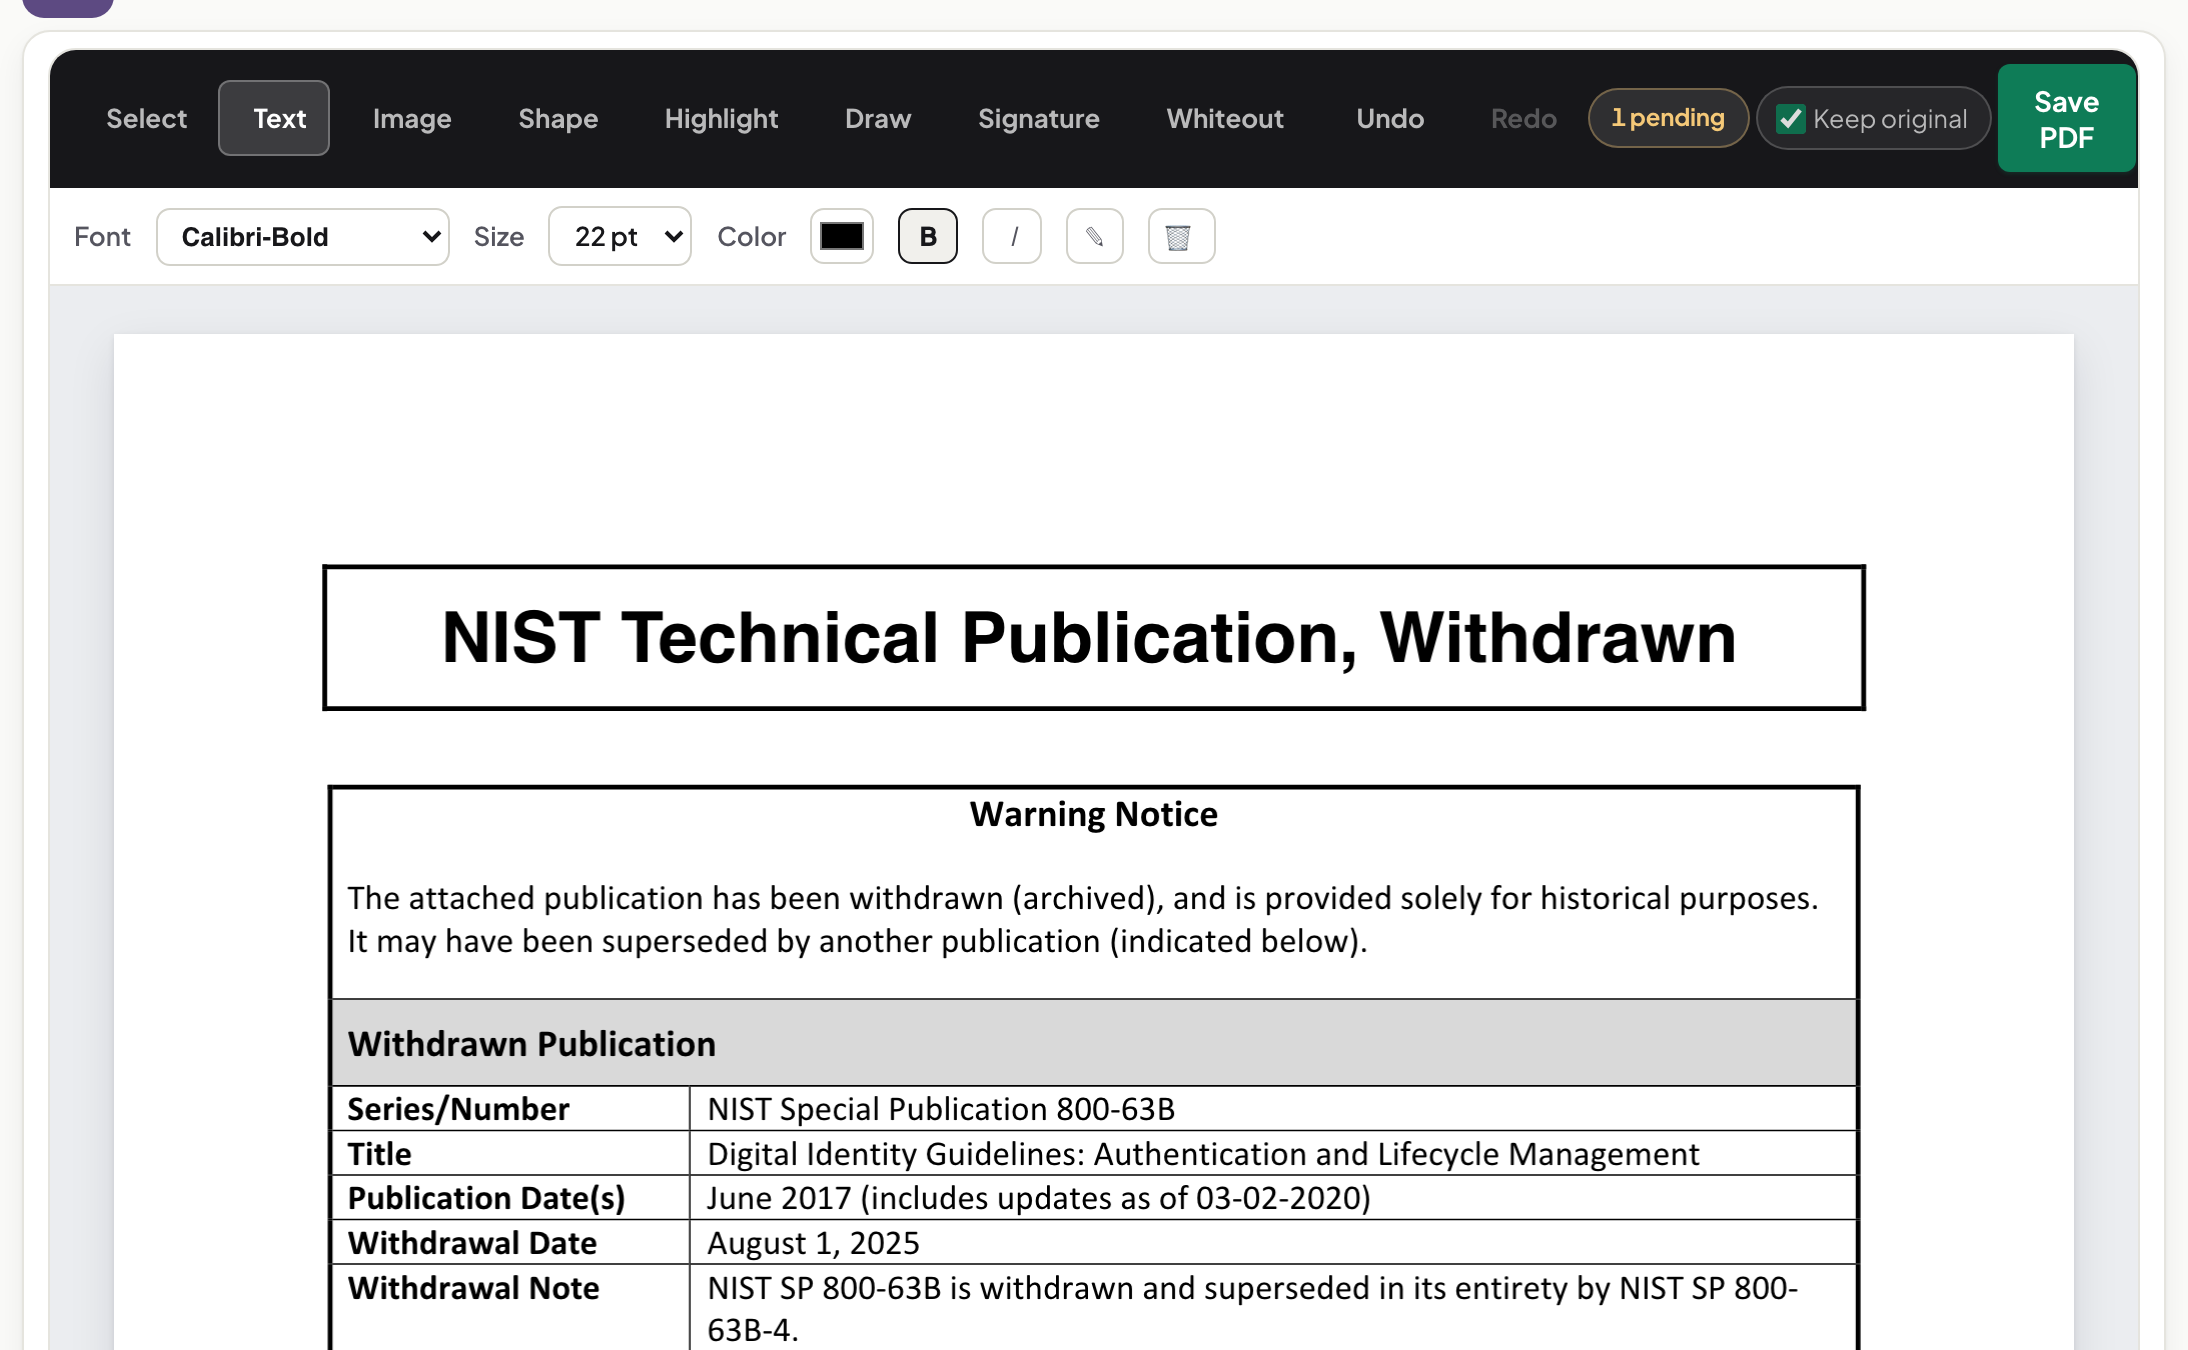Click the 'Size' label
Image resolution: width=2188 pixels, height=1350 pixels.
click(x=499, y=237)
